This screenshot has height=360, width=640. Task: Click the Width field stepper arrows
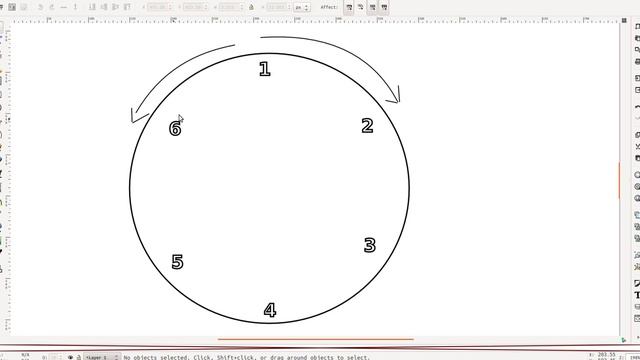click(x=242, y=7)
